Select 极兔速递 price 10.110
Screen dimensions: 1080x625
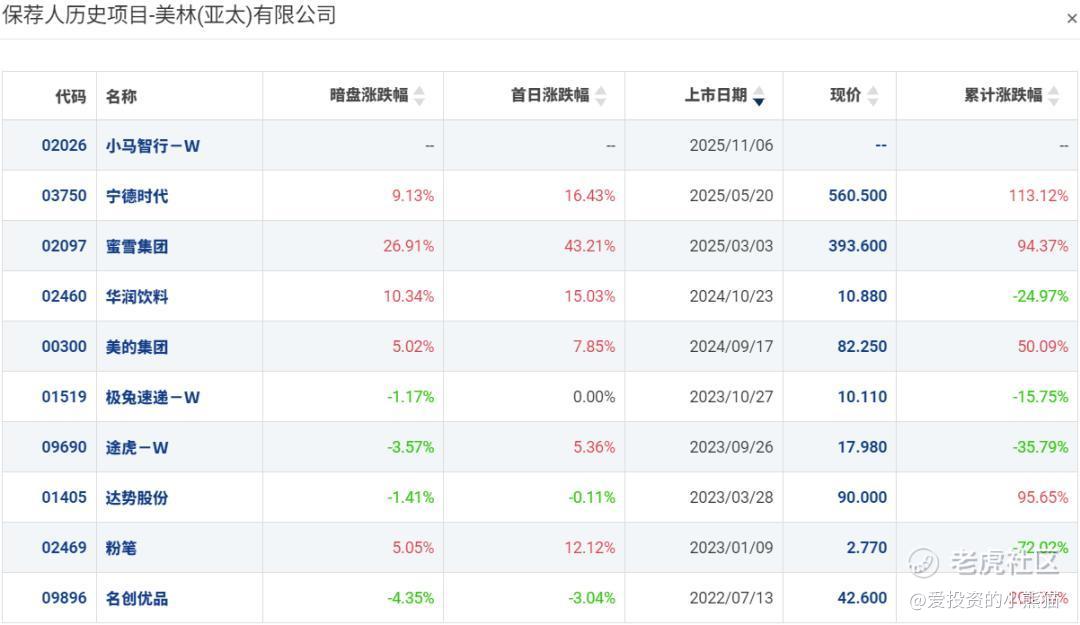[x=862, y=397]
